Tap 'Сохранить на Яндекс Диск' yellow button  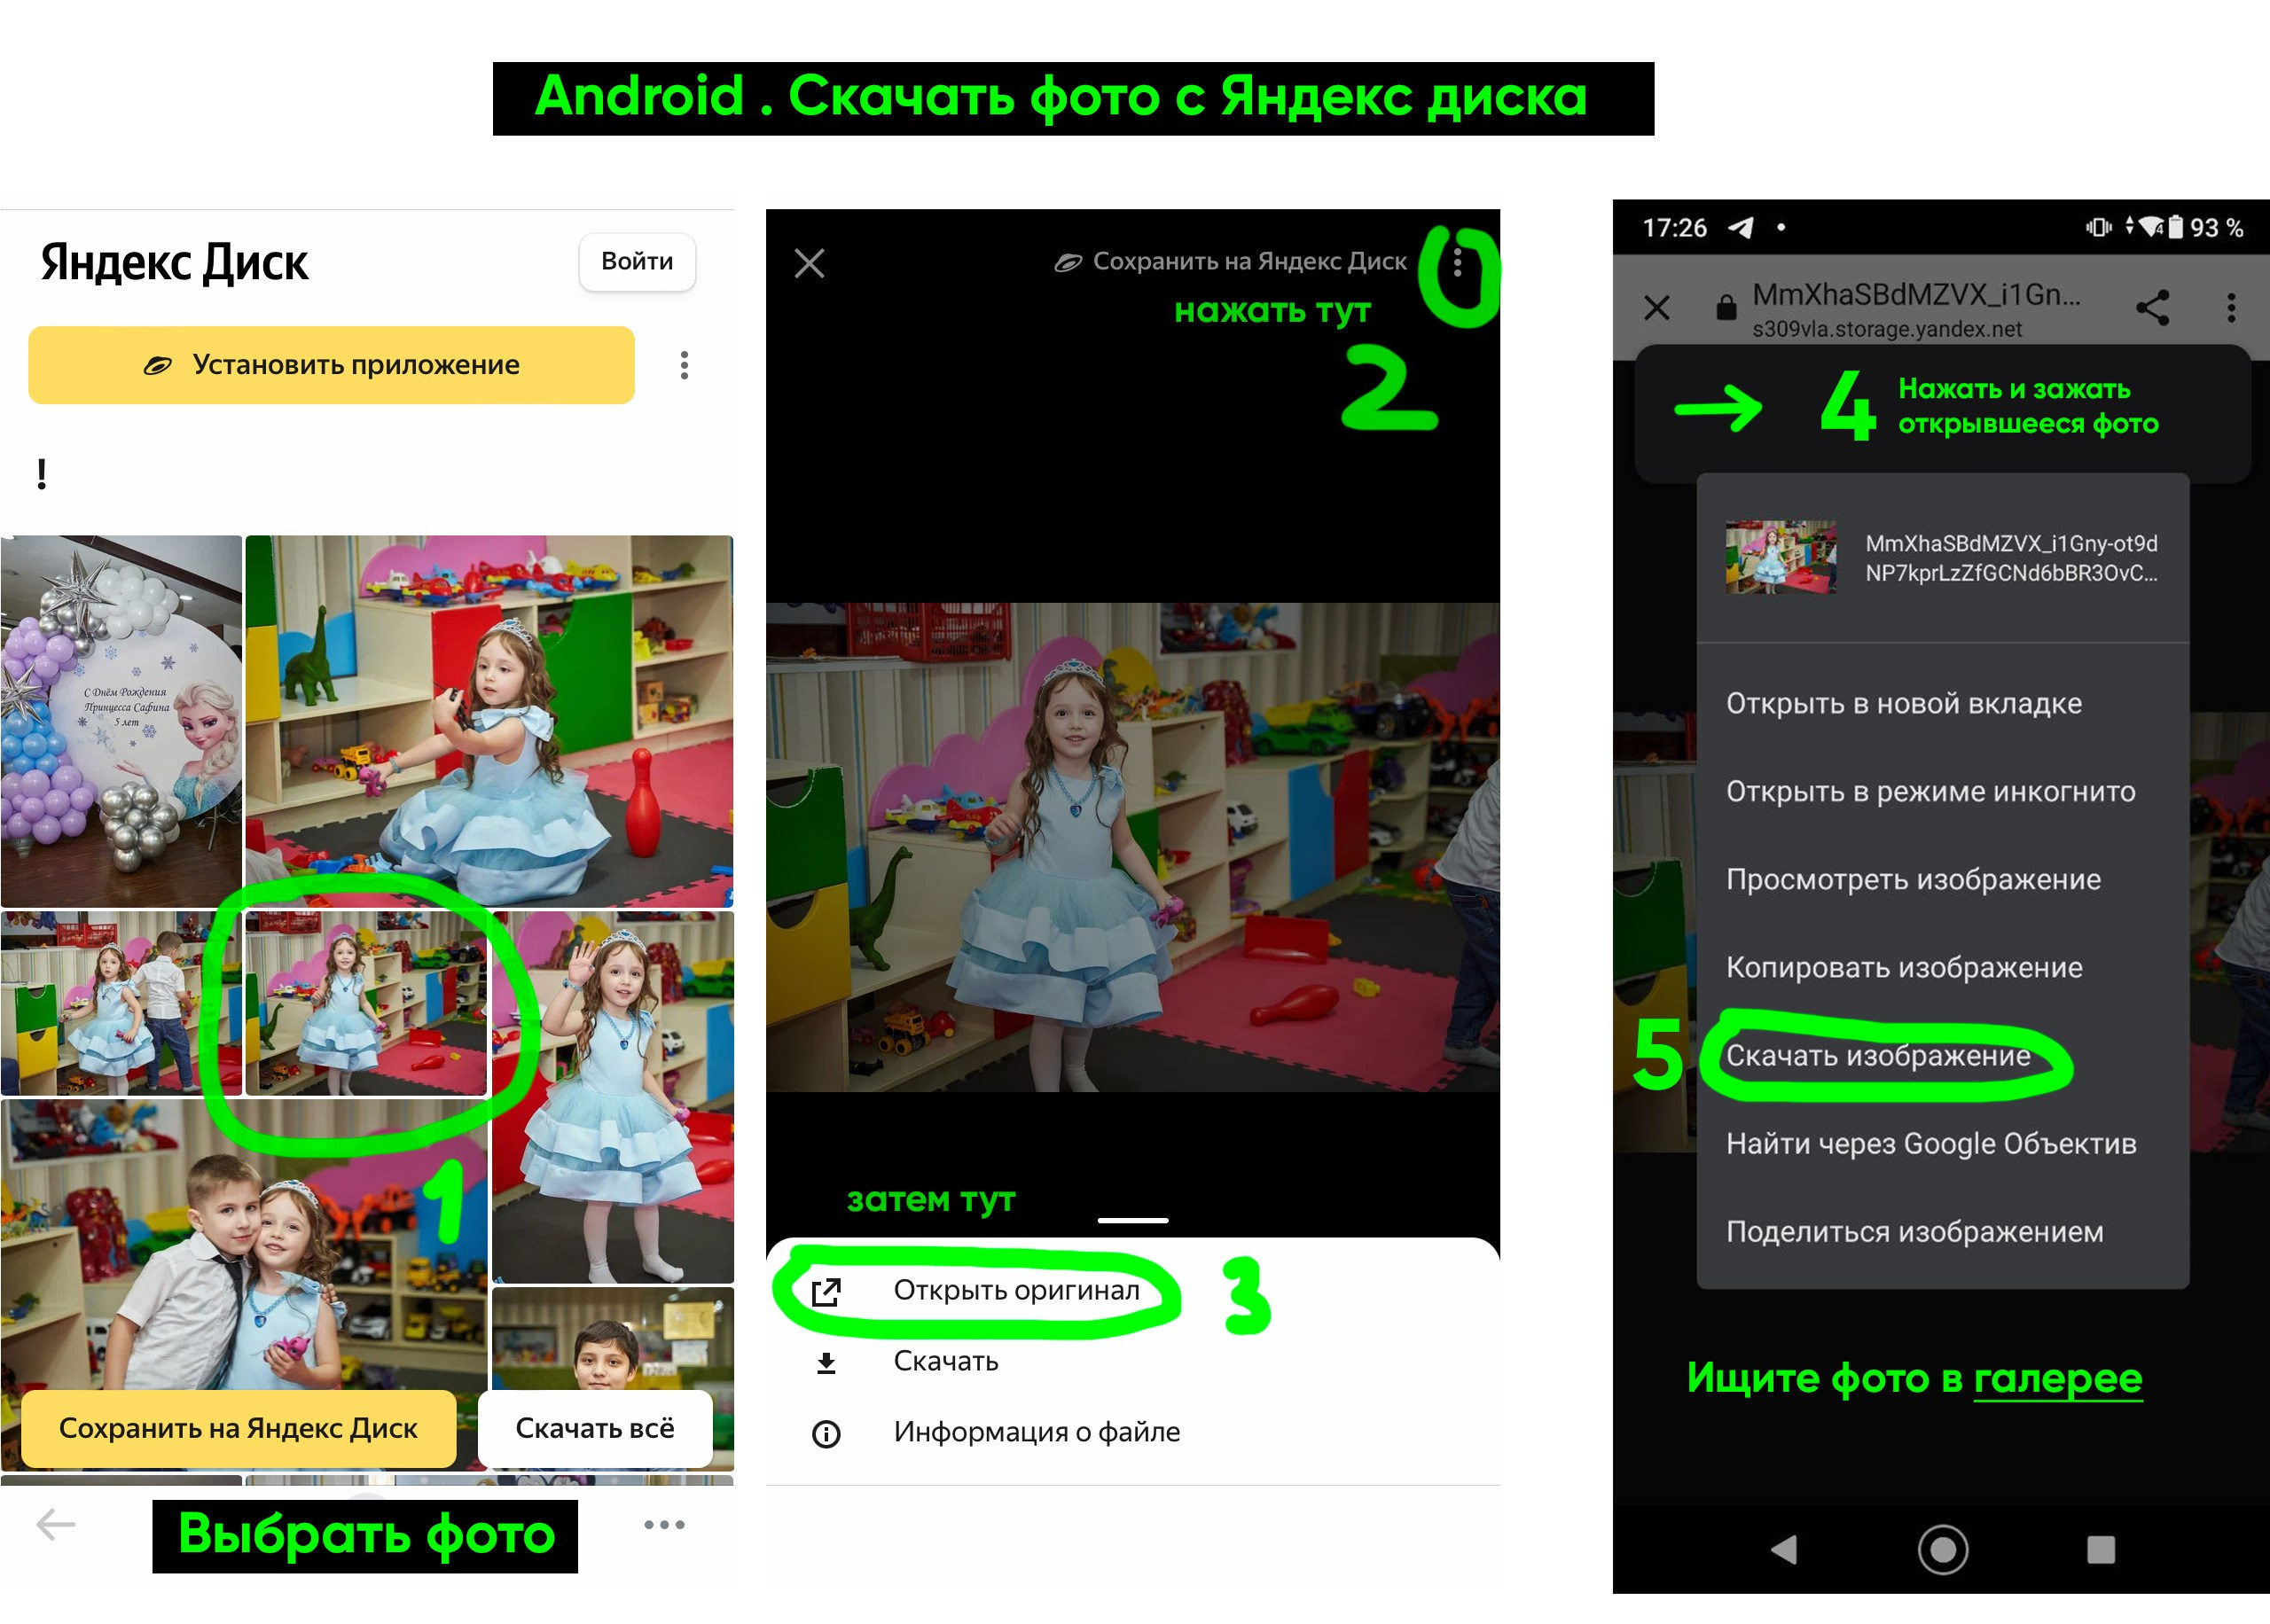[238, 1428]
